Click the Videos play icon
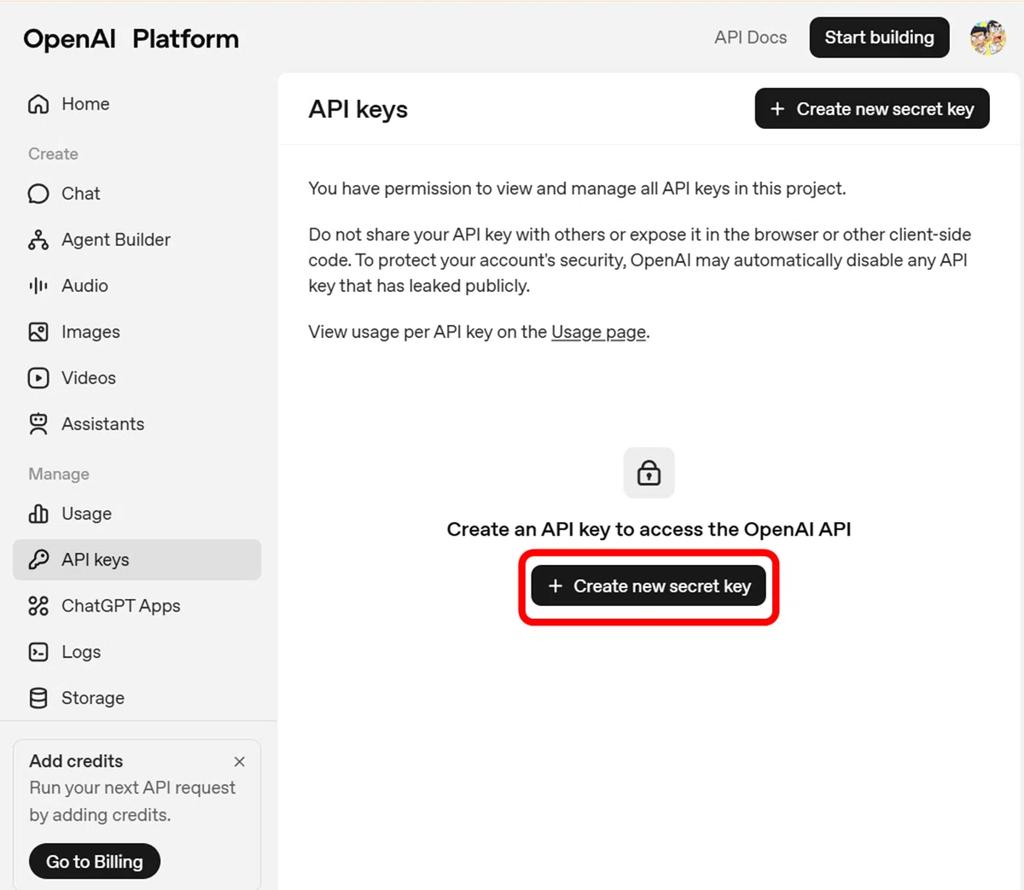Viewport: 1024px width, 890px height. coord(39,378)
